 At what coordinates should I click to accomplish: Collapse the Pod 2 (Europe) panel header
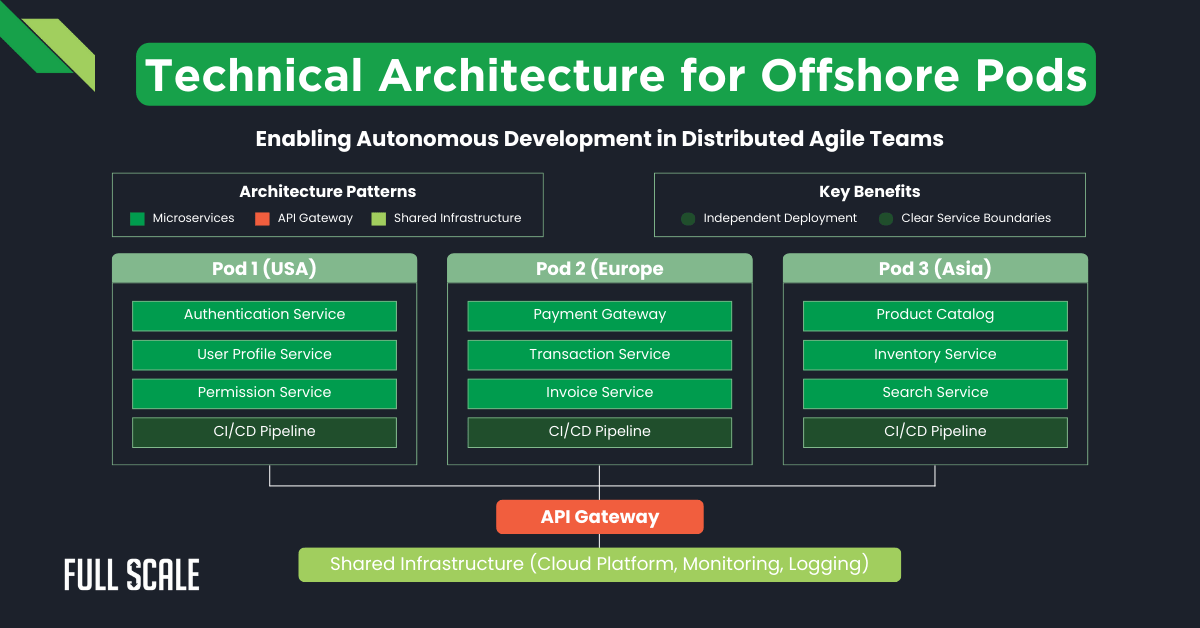599,268
